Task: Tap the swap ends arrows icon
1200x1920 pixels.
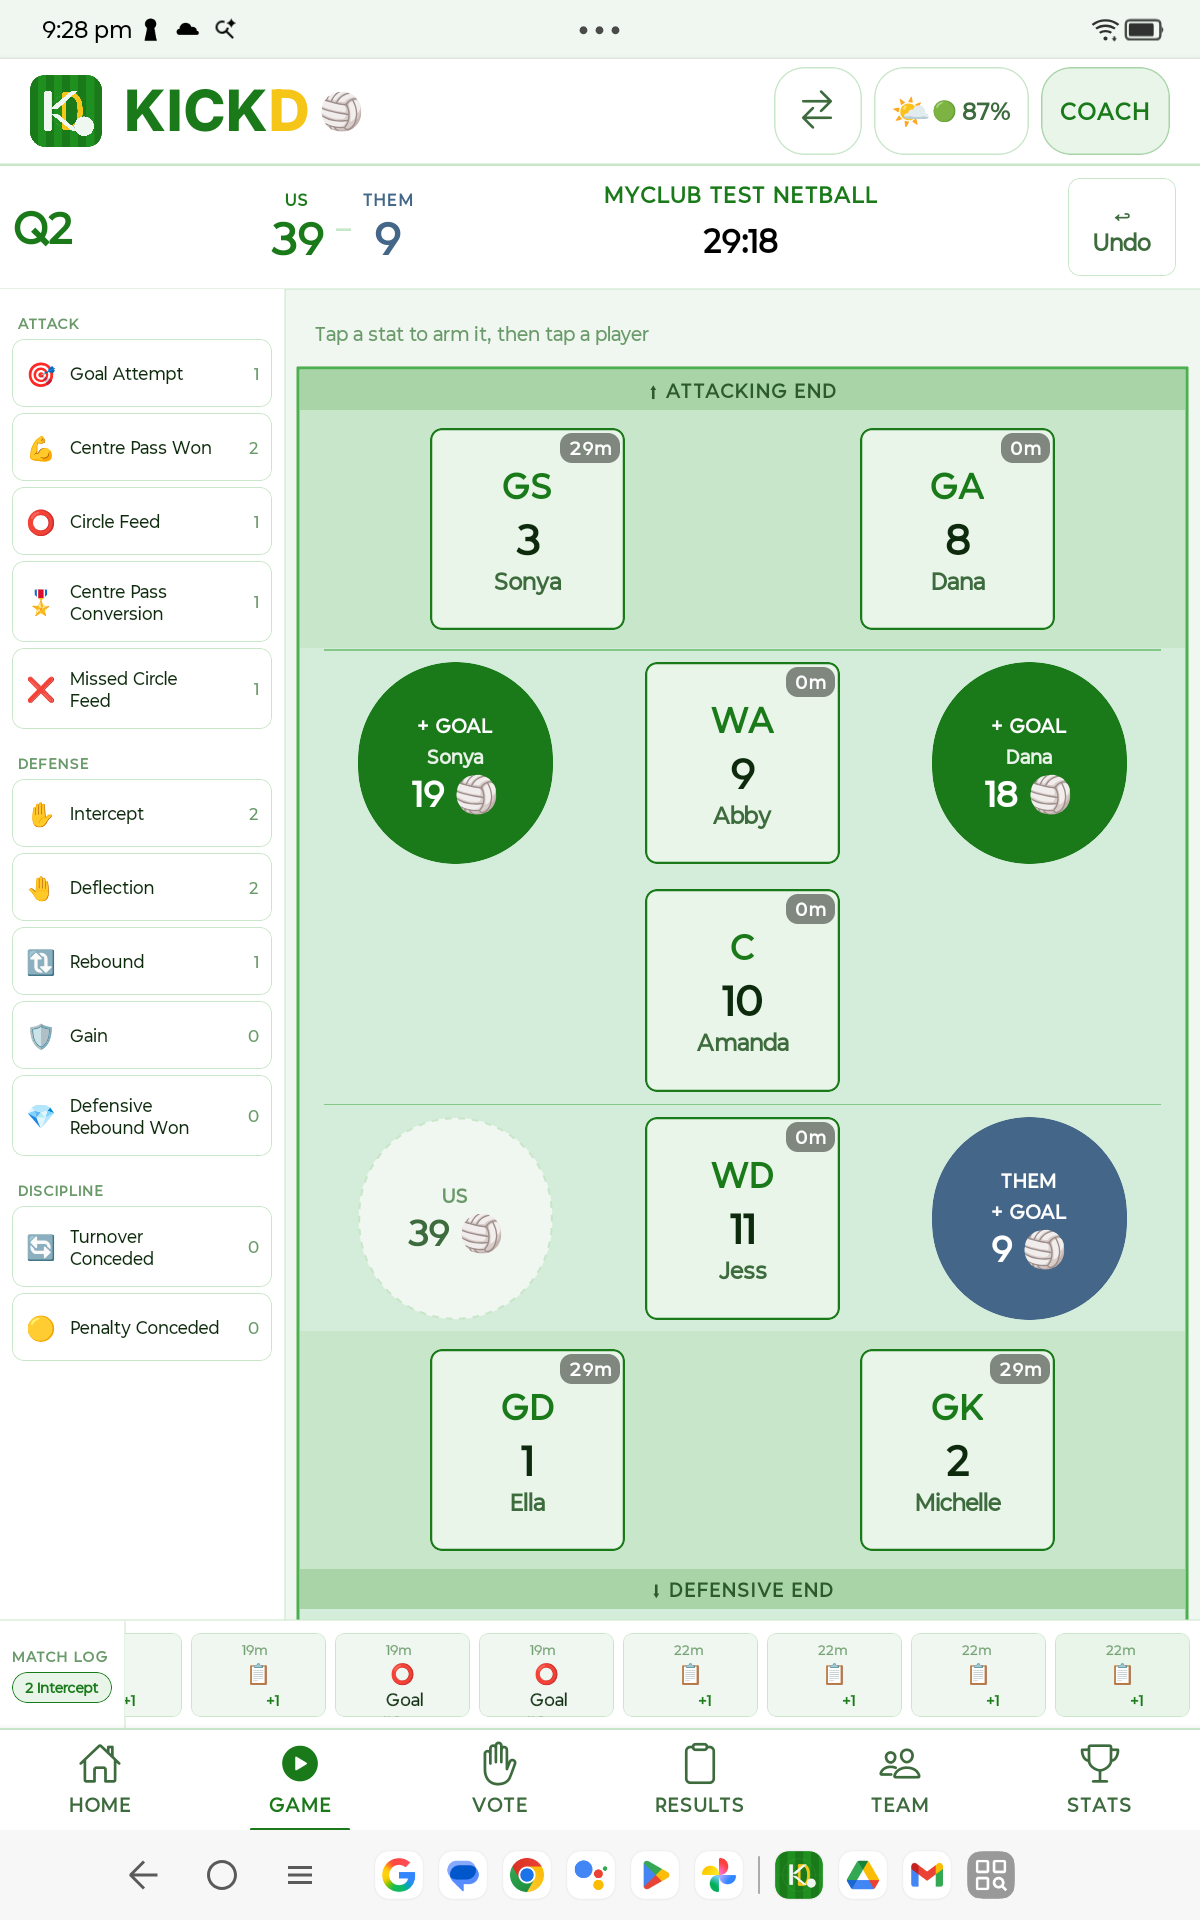Action: pos(817,111)
